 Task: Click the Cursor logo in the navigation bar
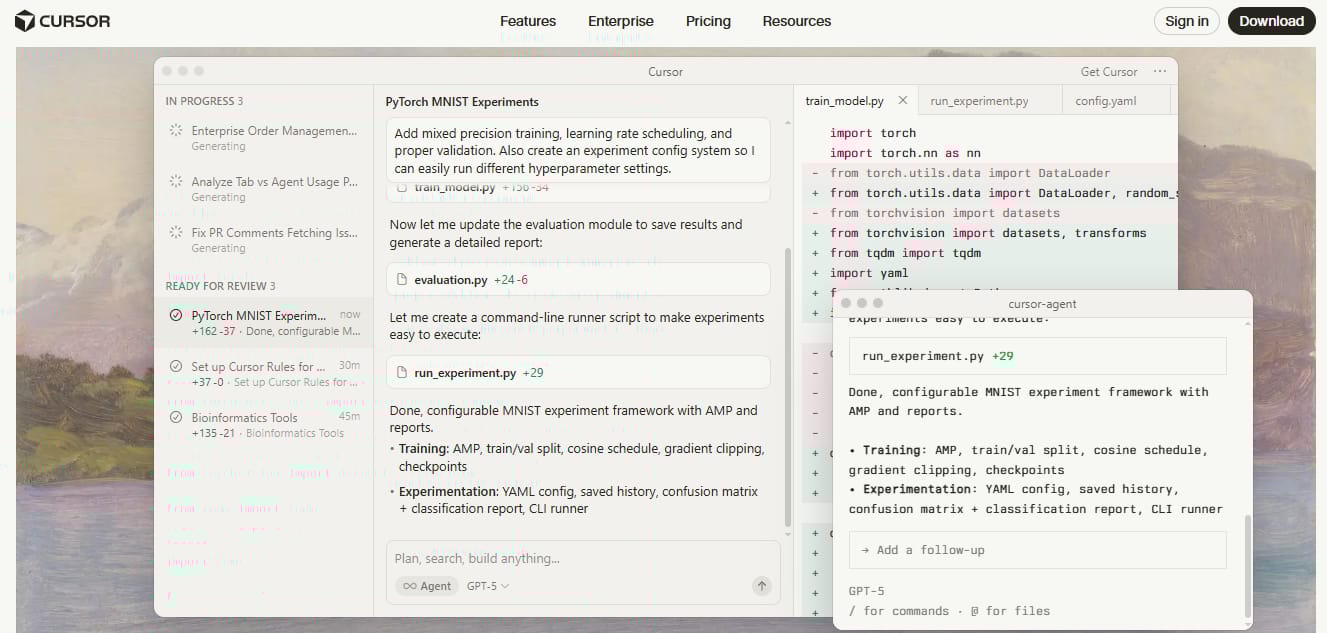(x=62, y=20)
